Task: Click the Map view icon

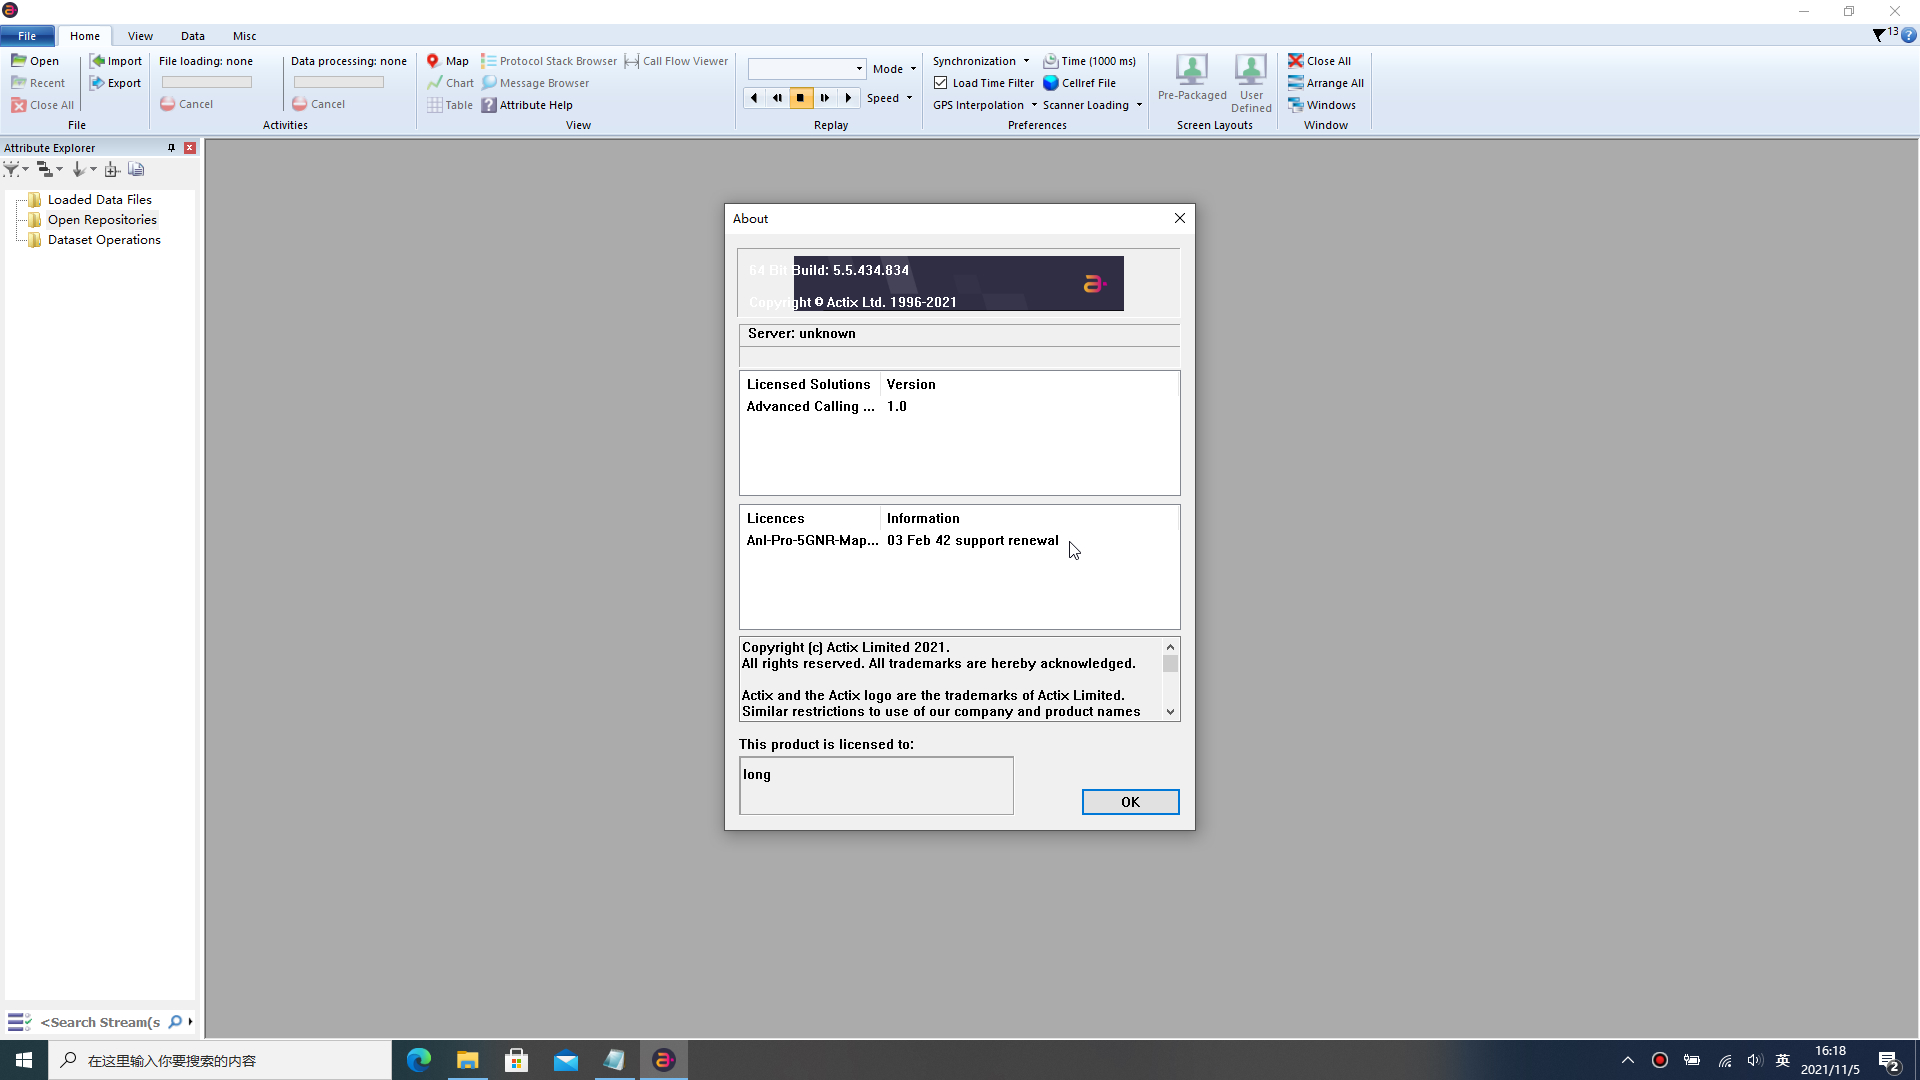Action: point(433,61)
